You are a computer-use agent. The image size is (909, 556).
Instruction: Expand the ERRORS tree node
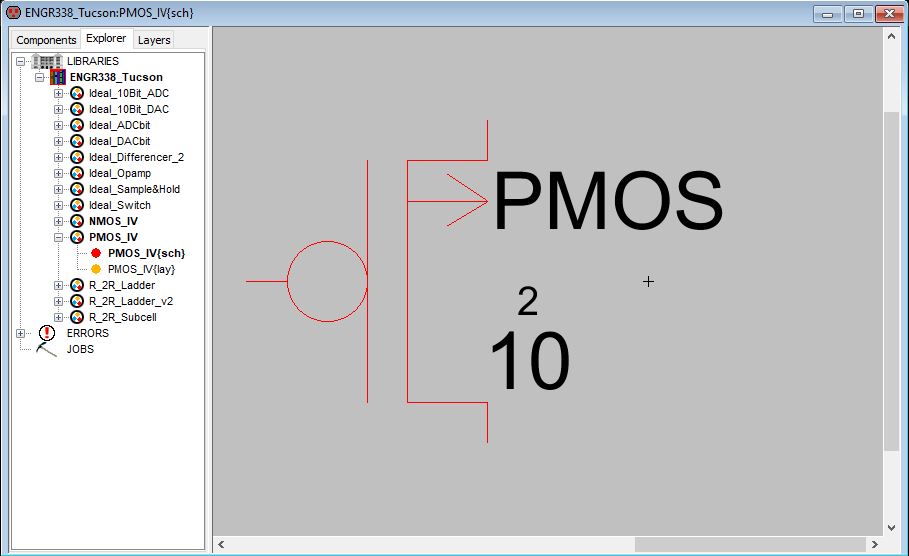pyautogui.click(x=20, y=333)
